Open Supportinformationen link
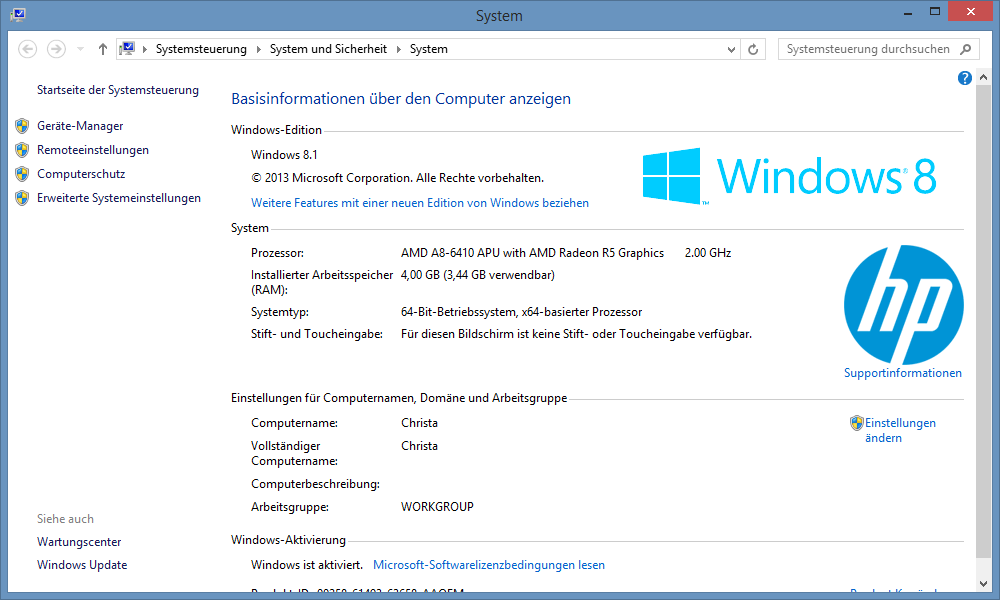Image resolution: width=1000 pixels, height=600 pixels. pyautogui.click(x=902, y=373)
